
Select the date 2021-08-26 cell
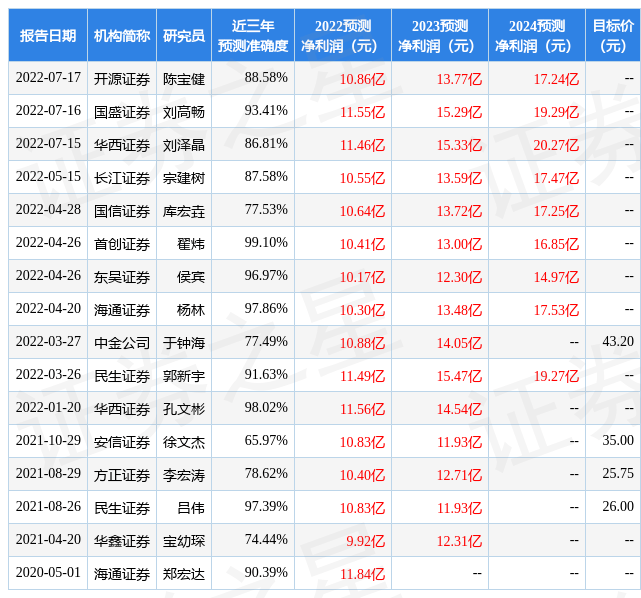click(48, 507)
